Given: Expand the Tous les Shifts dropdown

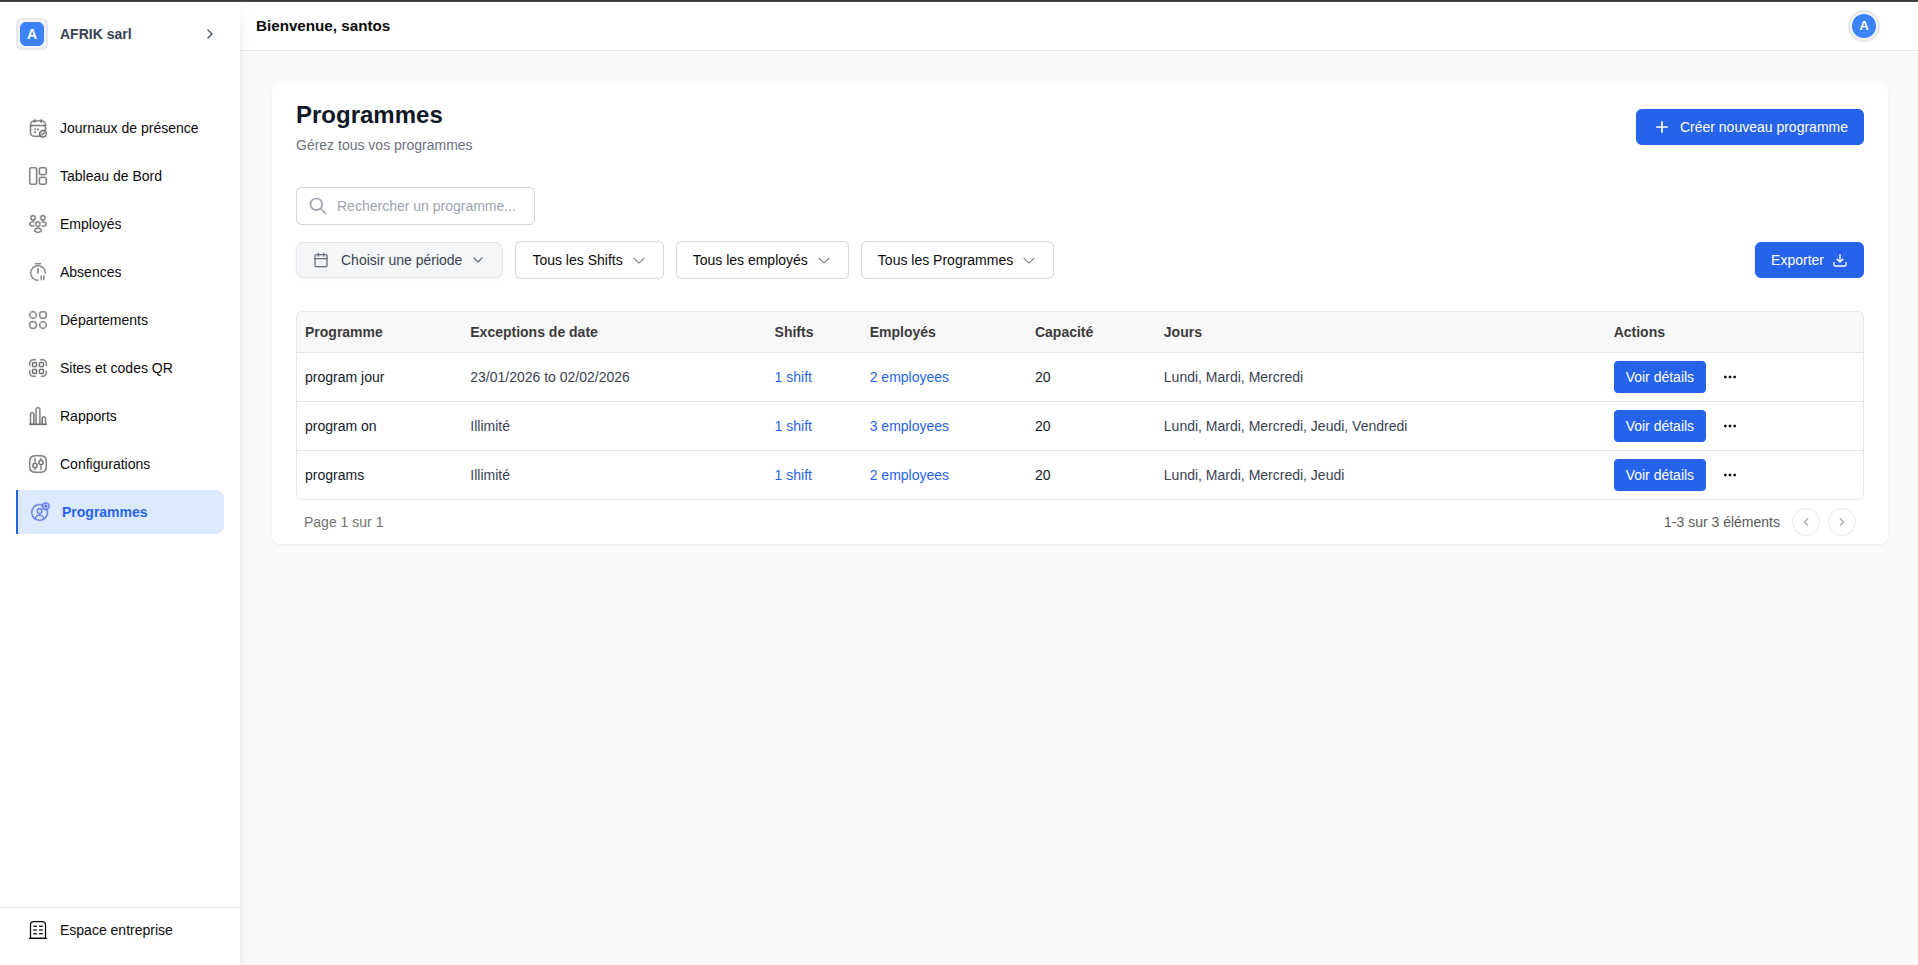Looking at the screenshot, I should tap(588, 260).
